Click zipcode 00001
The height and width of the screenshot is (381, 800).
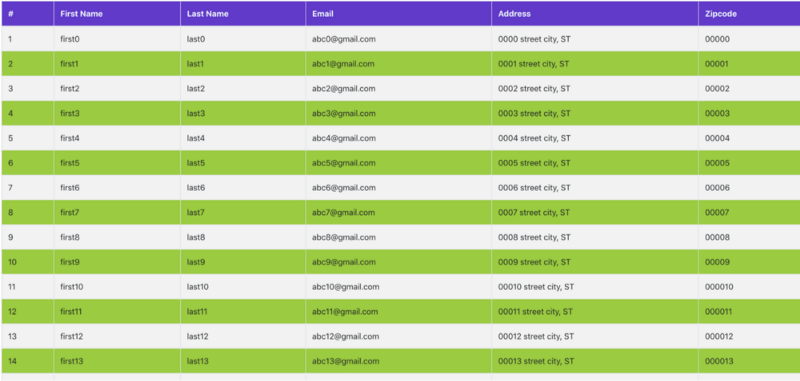(x=717, y=64)
